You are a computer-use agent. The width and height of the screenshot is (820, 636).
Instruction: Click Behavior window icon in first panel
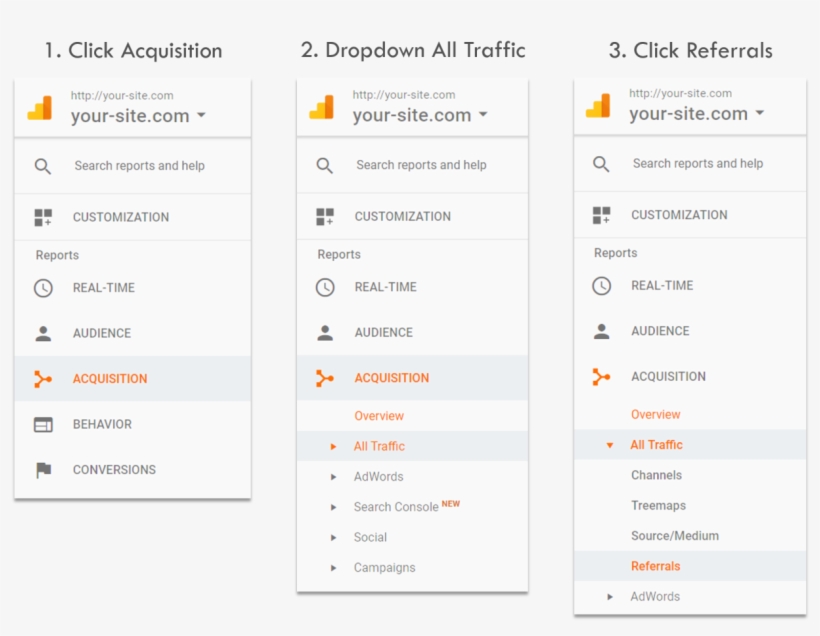(43, 425)
